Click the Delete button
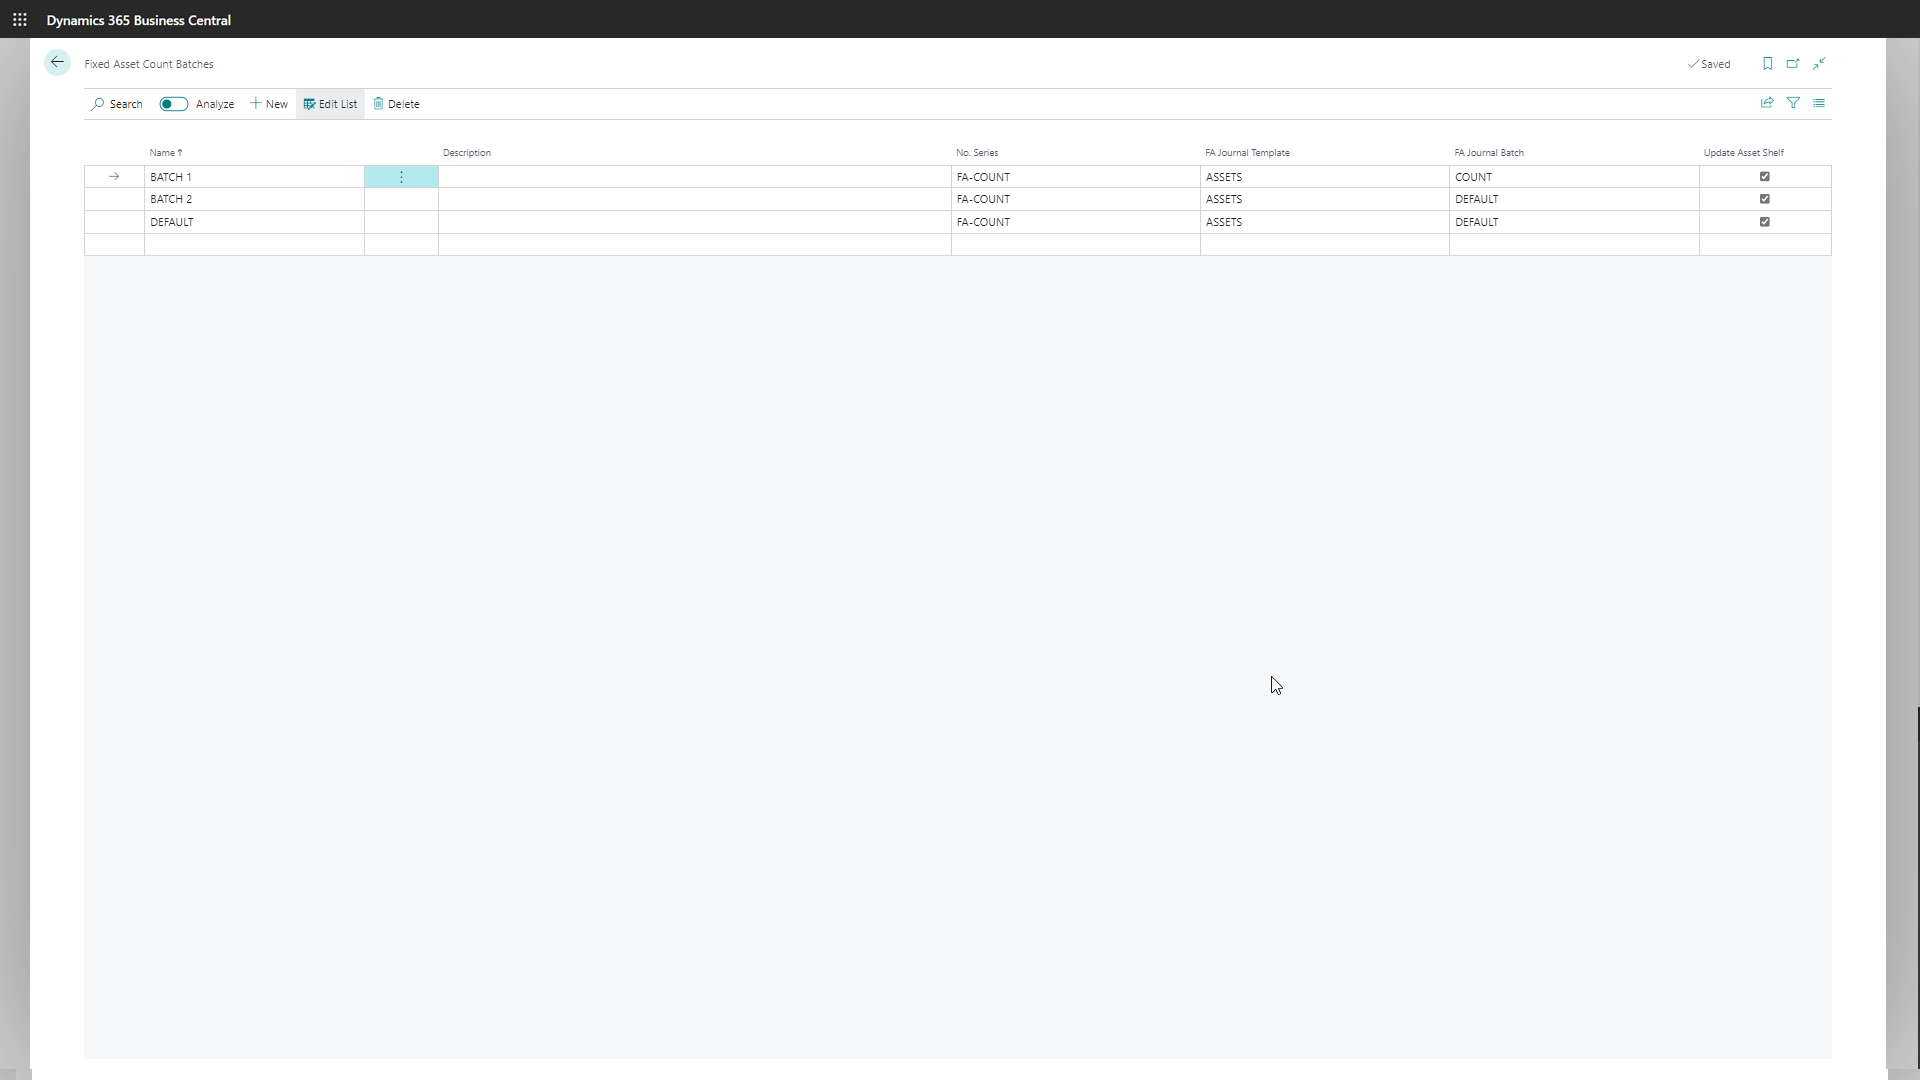This screenshot has width=1920, height=1080. point(397,104)
